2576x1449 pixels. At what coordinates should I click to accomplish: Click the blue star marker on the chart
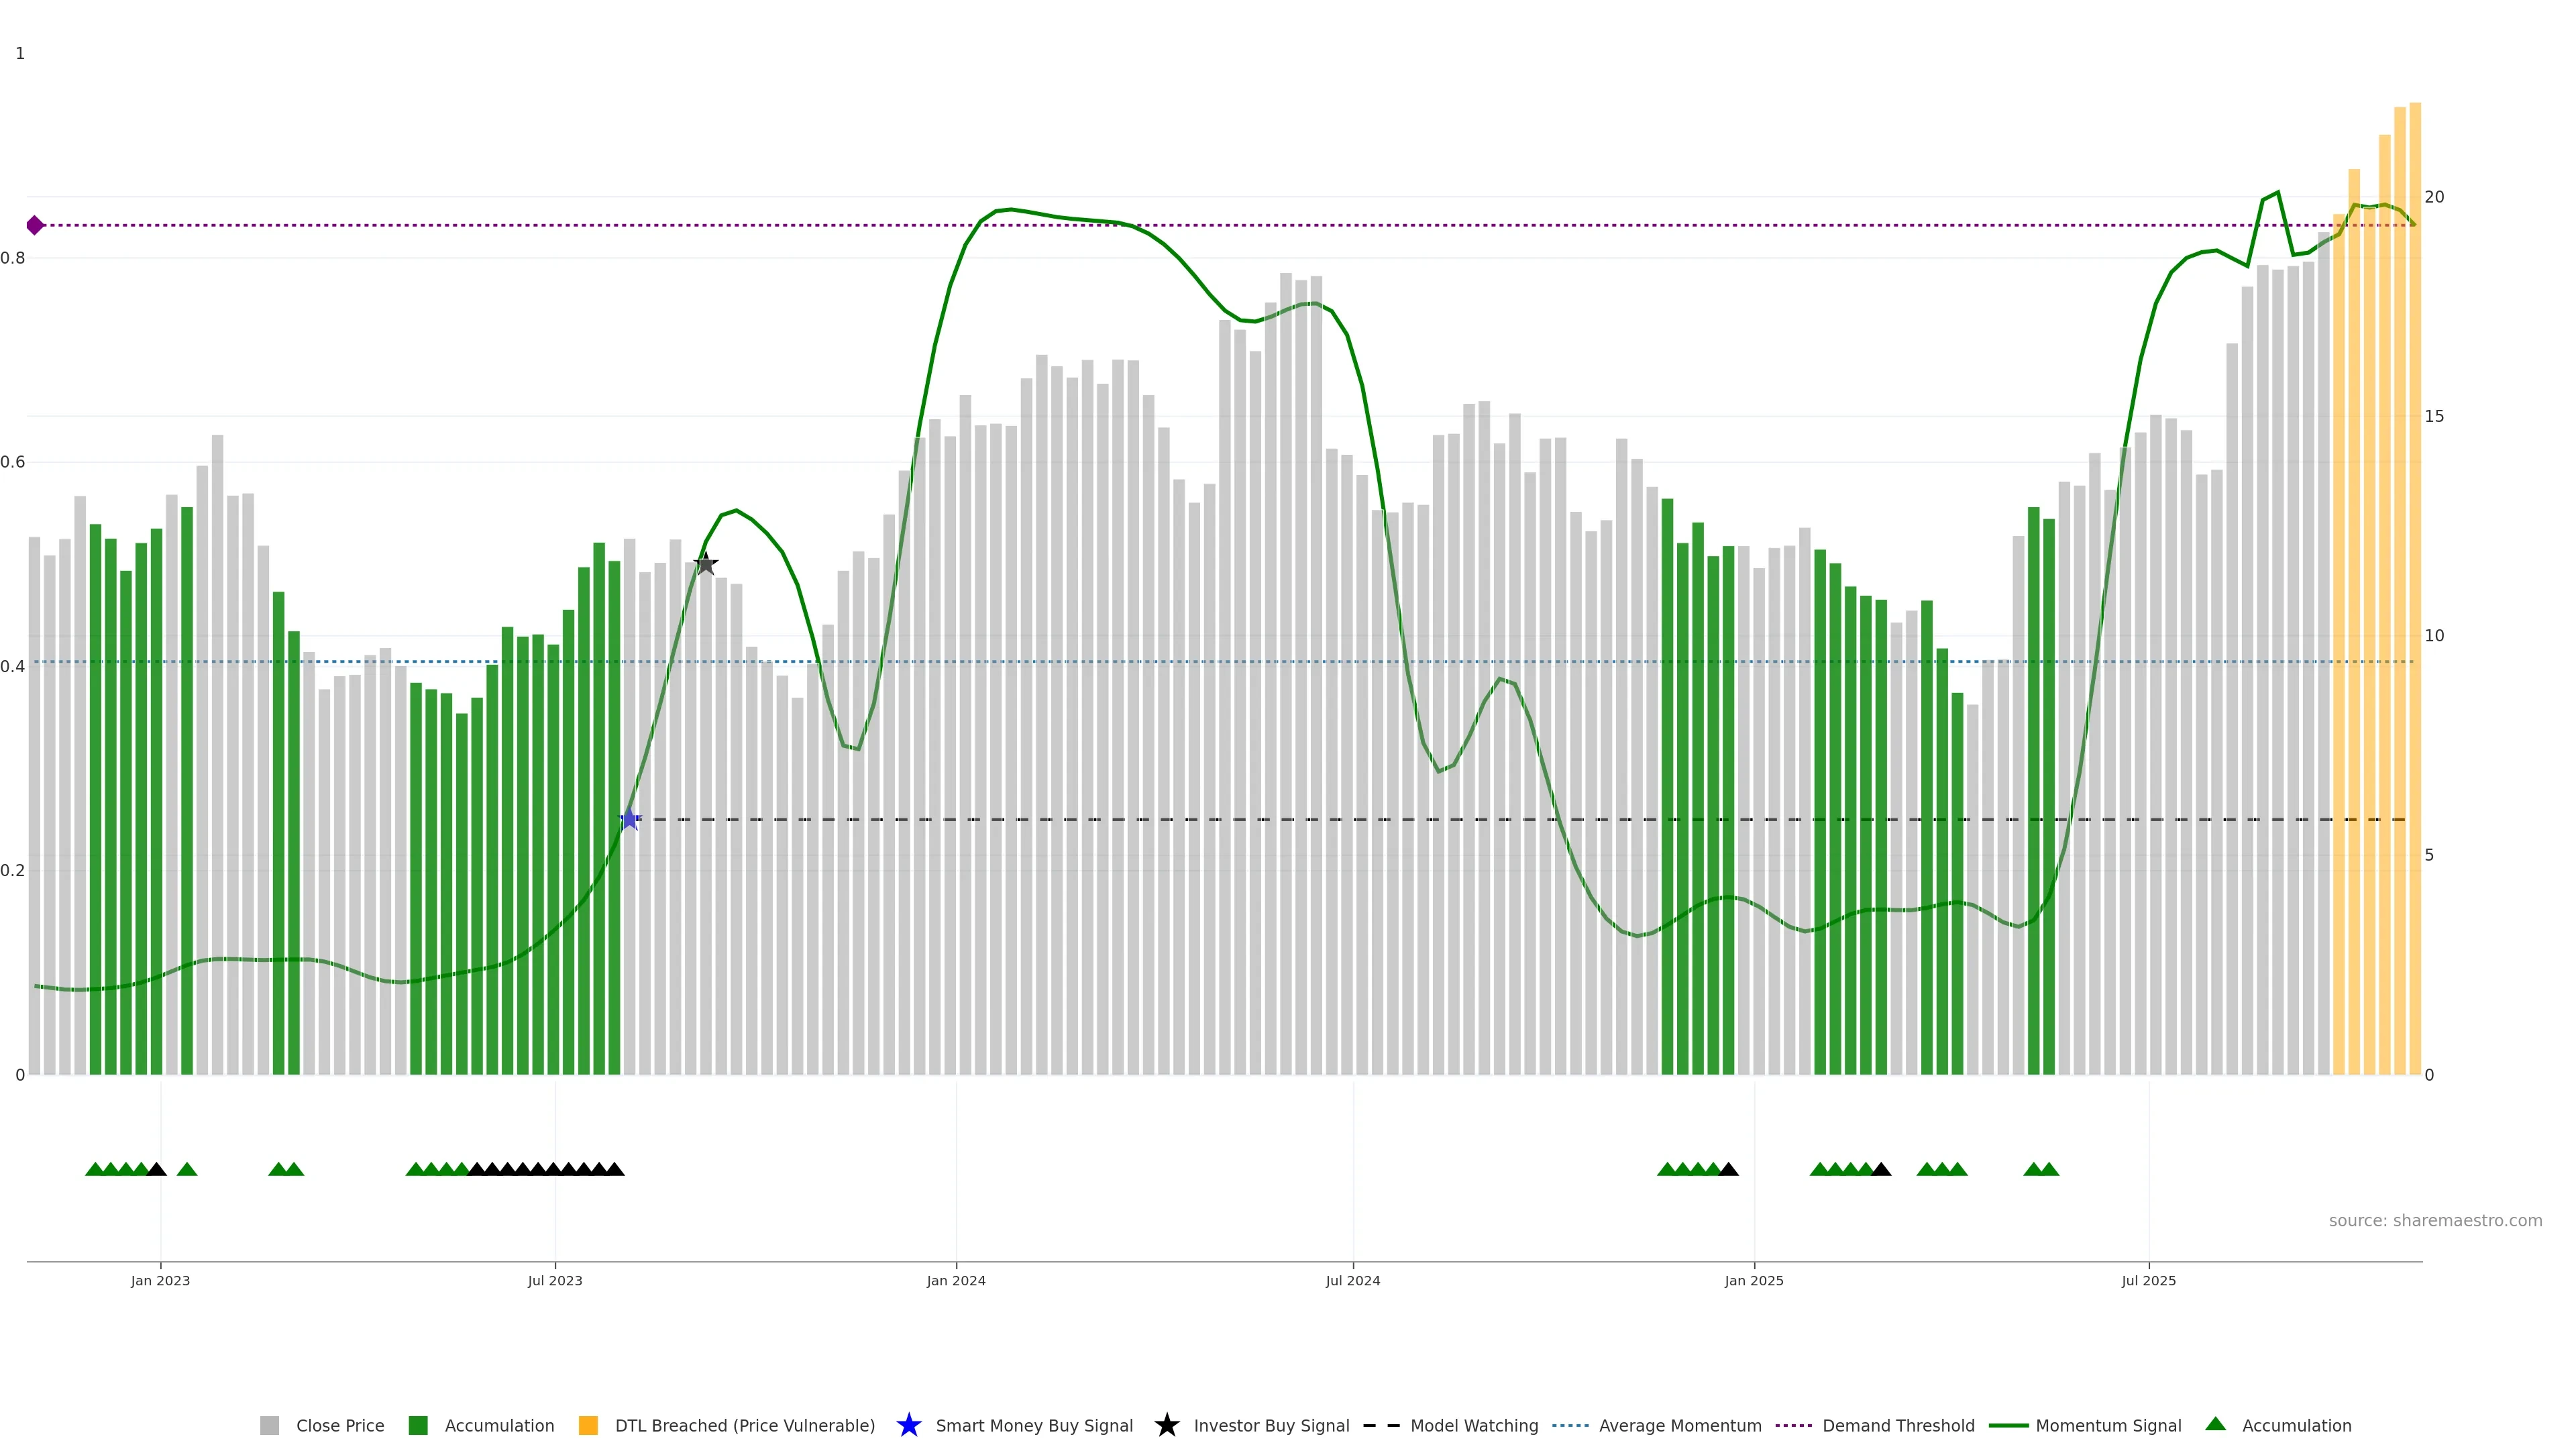(629, 820)
